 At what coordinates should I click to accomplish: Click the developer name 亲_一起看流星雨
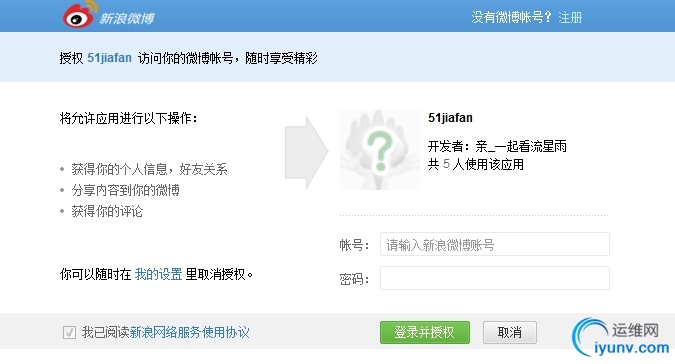(521, 146)
